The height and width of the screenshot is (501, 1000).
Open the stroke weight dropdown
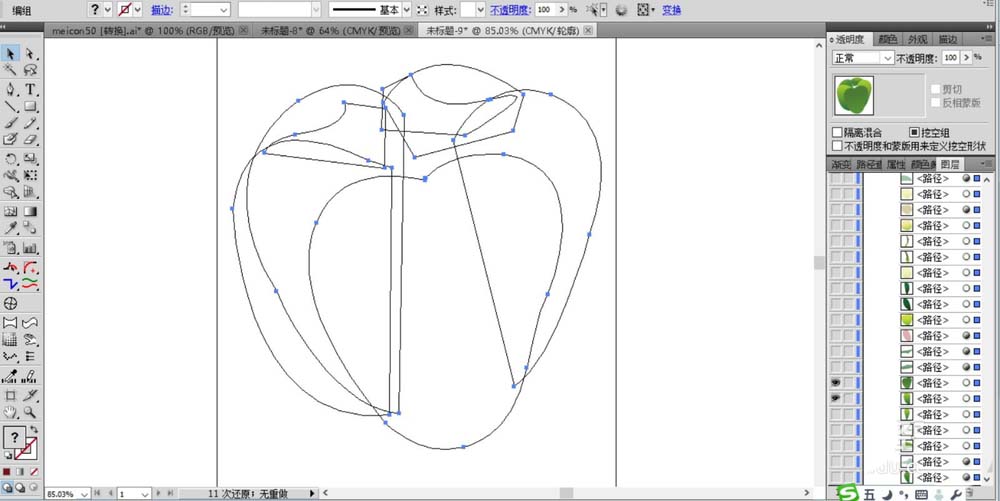223,10
